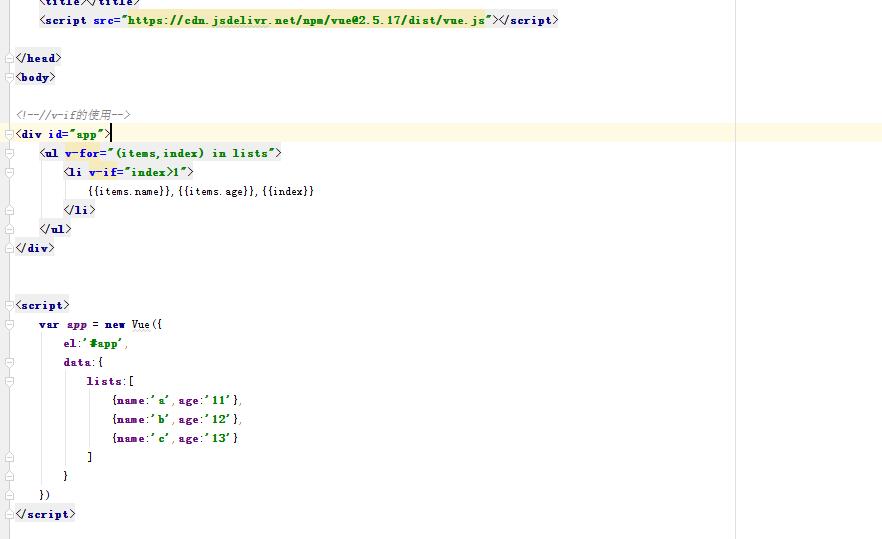Click the '(items,index) in lists' expression

192,153
